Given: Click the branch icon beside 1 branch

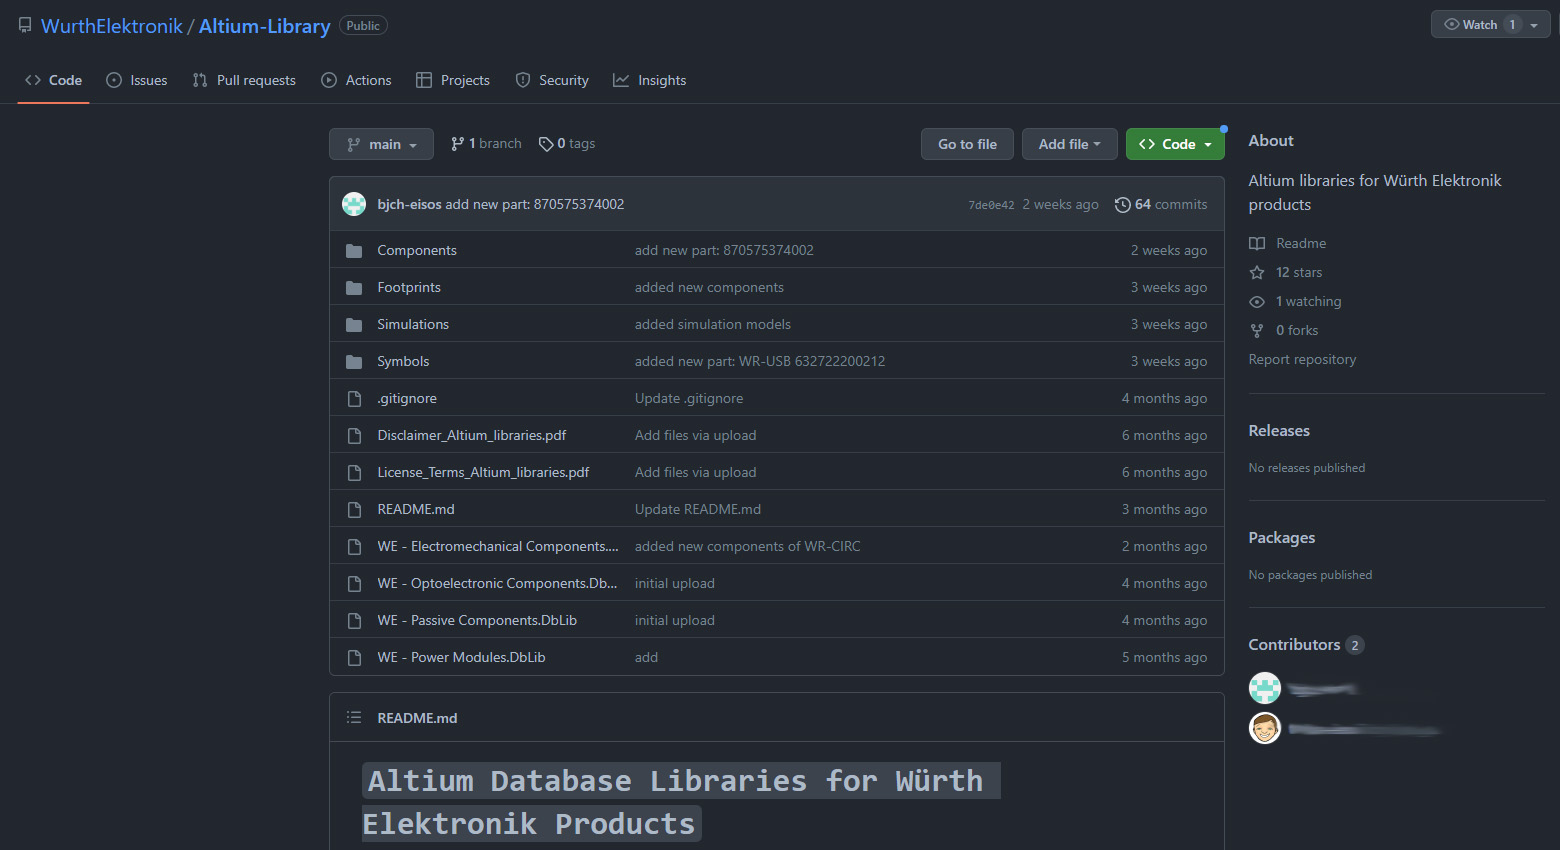Looking at the screenshot, I should tap(457, 144).
